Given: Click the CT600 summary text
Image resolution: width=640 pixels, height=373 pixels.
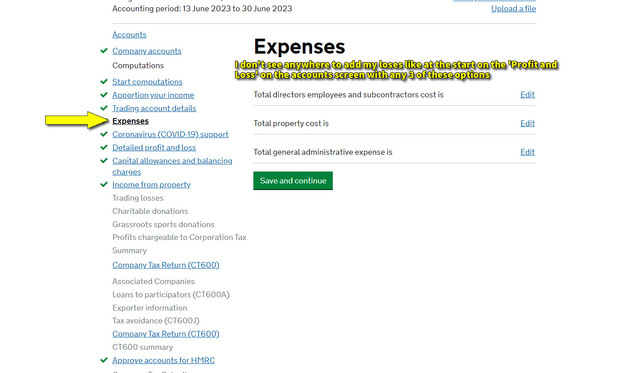Looking at the screenshot, I should pos(142,347).
